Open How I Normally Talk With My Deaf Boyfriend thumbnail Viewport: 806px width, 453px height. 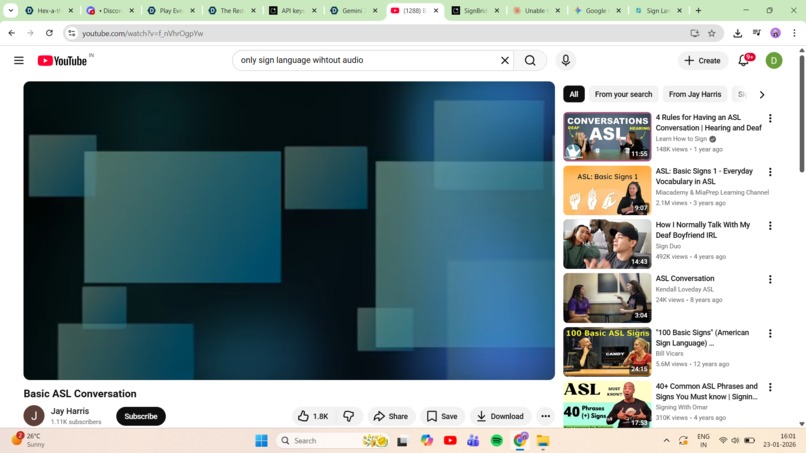[607, 244]
